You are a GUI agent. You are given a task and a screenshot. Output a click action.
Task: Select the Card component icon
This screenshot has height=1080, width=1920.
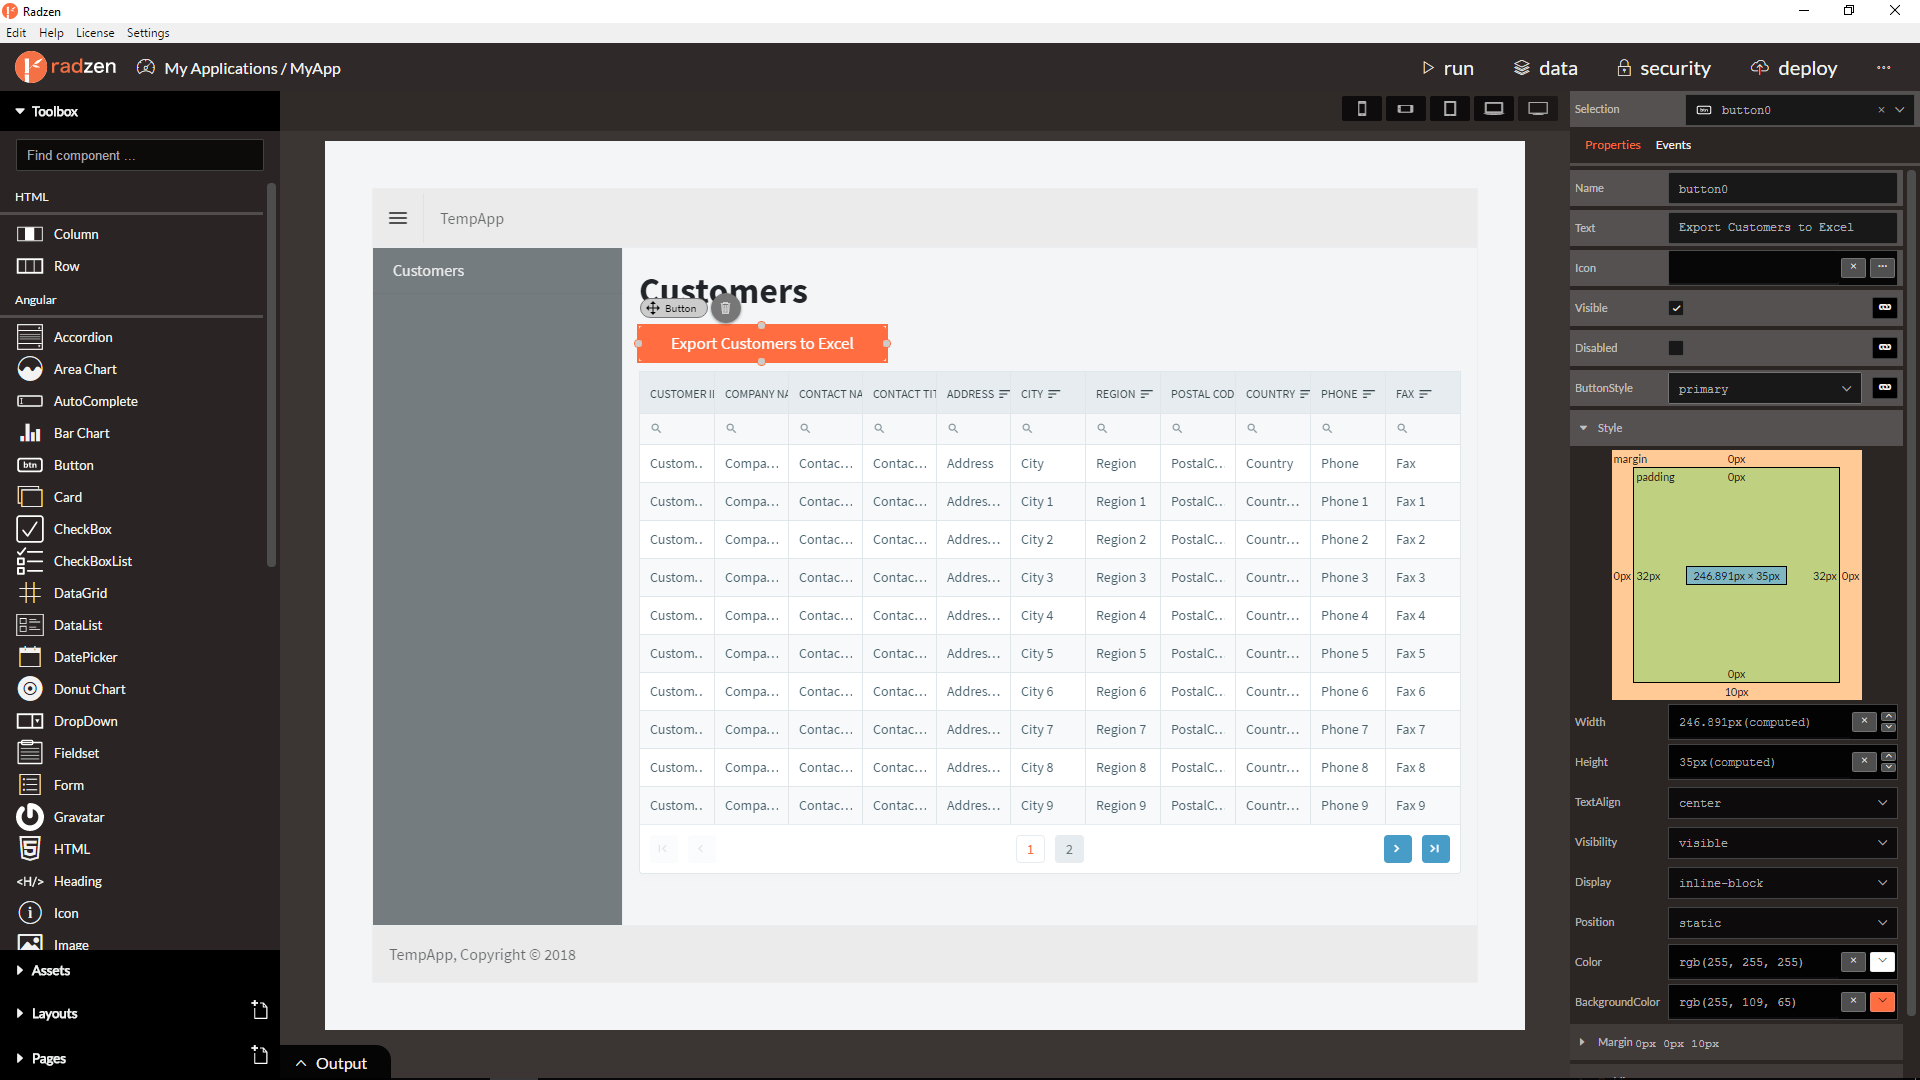30,497
